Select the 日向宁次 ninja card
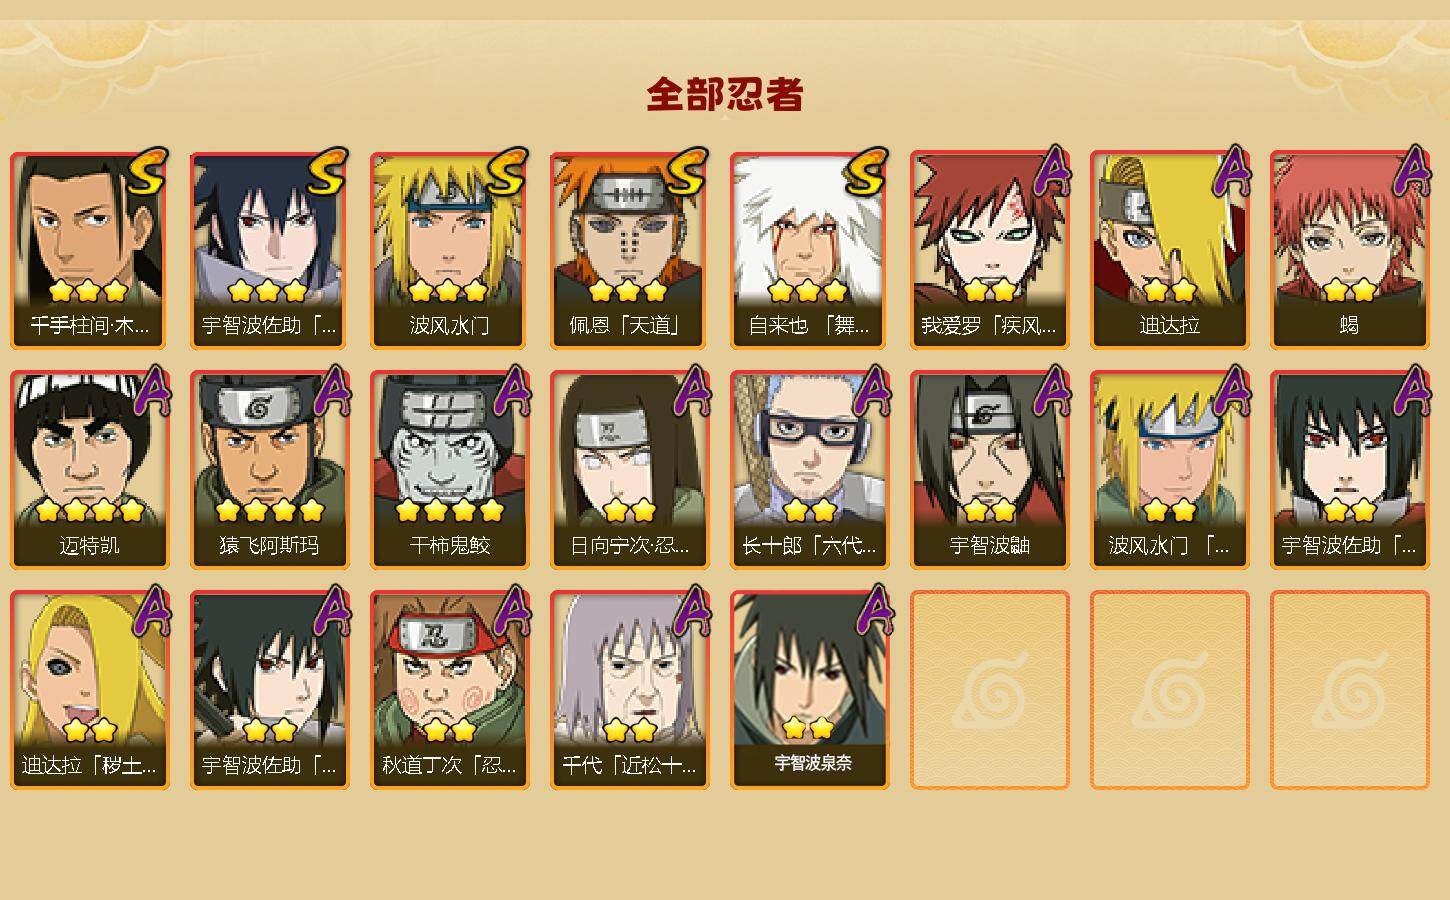1450x900 pixels. pos(630,470)
